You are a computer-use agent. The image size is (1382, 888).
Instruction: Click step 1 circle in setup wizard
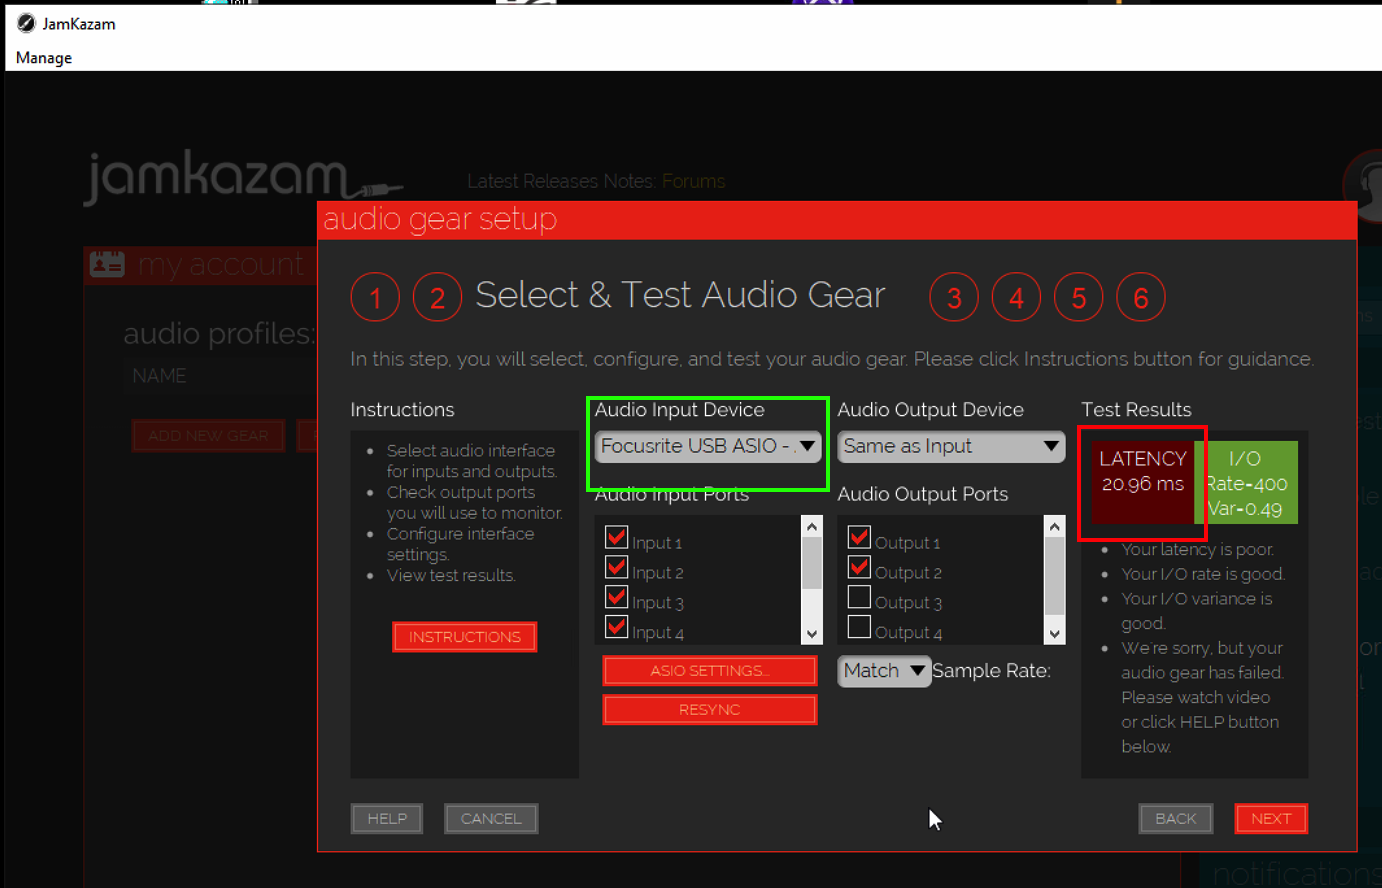click(375, 297)
